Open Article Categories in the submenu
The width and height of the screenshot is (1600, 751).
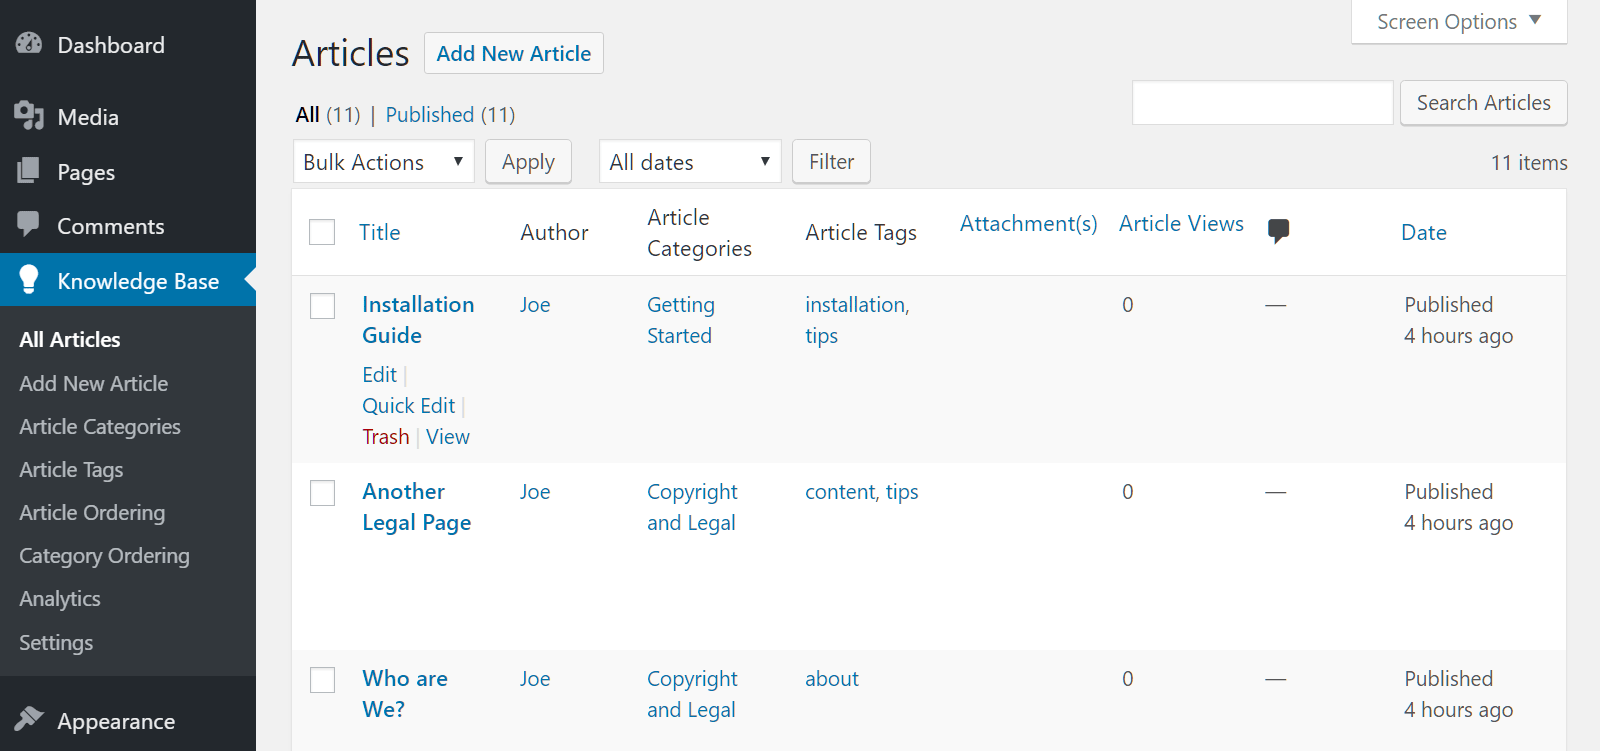[100, 427]
